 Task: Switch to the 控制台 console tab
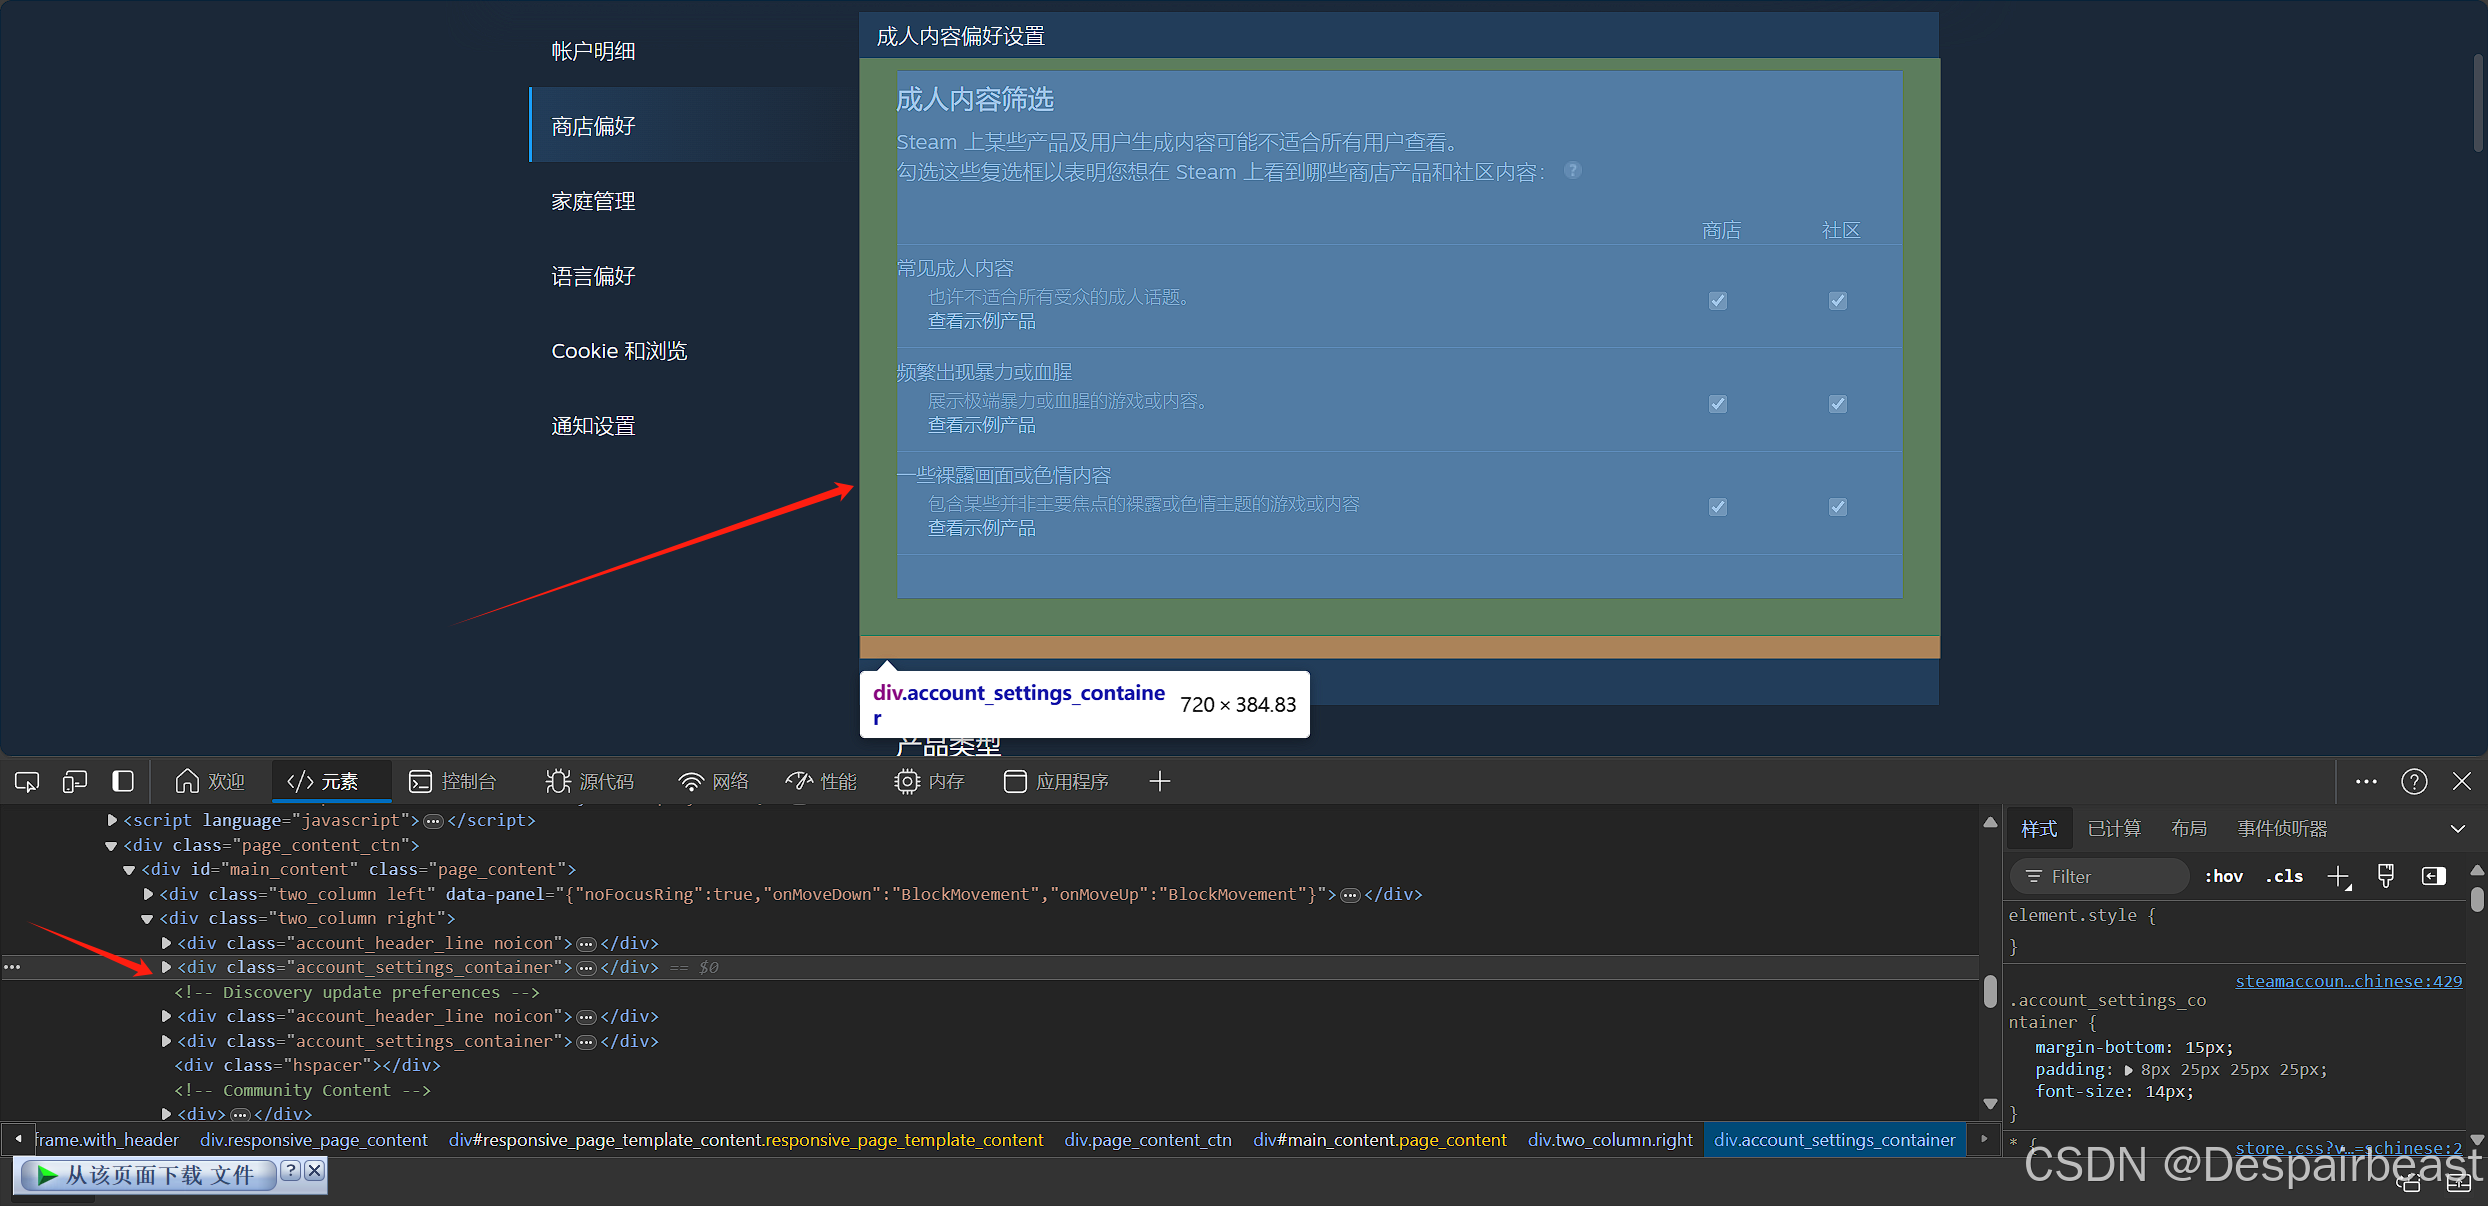(453, 781)
